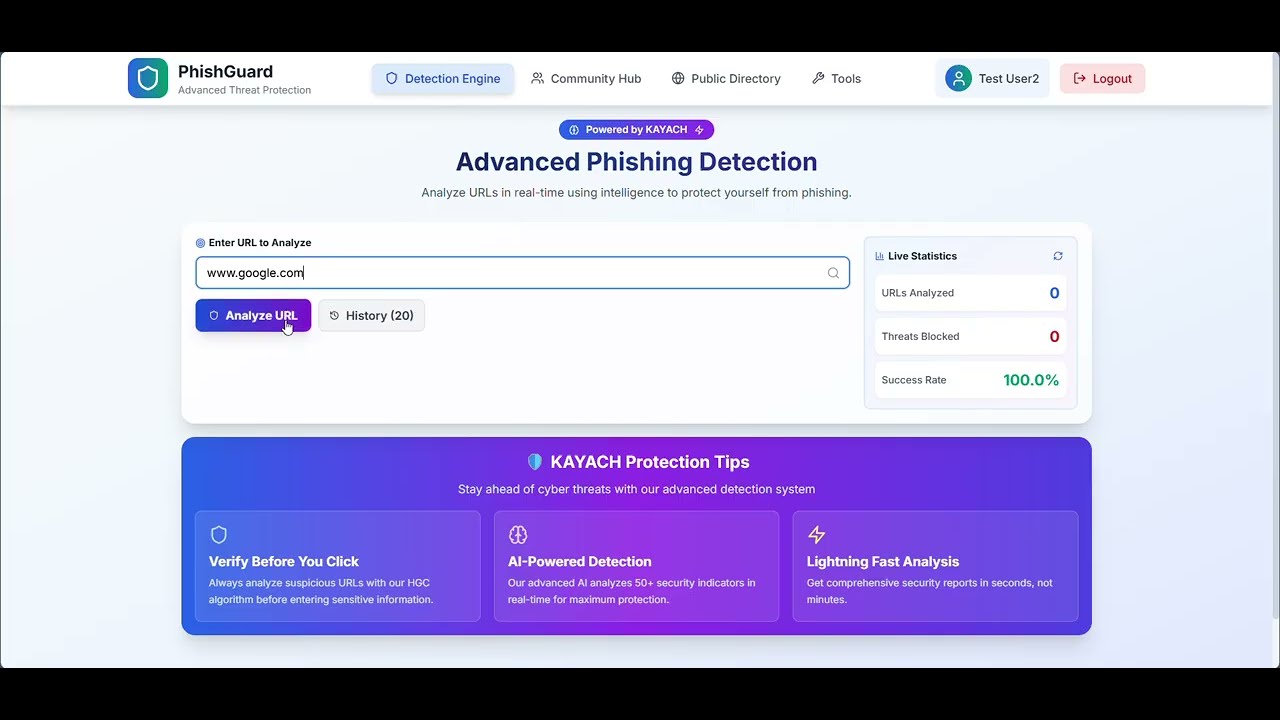Click the PhishGuard brand name
This screenshot has height=720, width=1280.
coord(225,71)
